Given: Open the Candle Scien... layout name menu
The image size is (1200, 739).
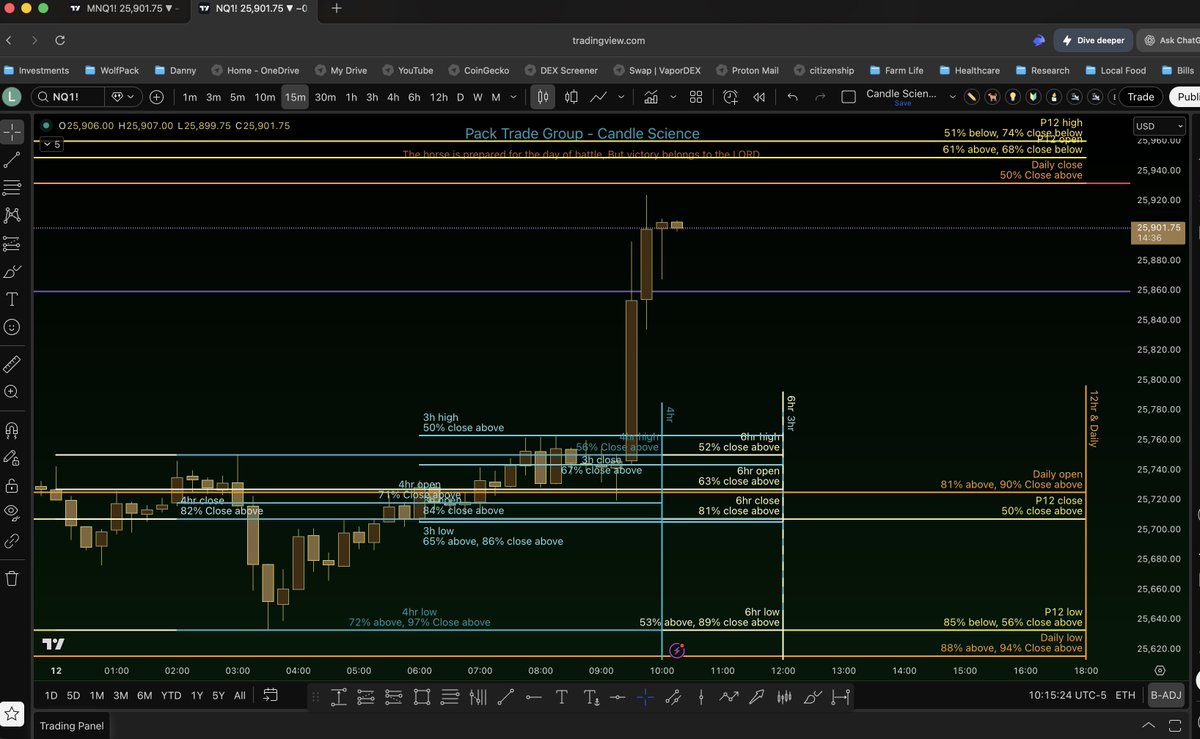Looking at the screenshot, I should (902, 97).
